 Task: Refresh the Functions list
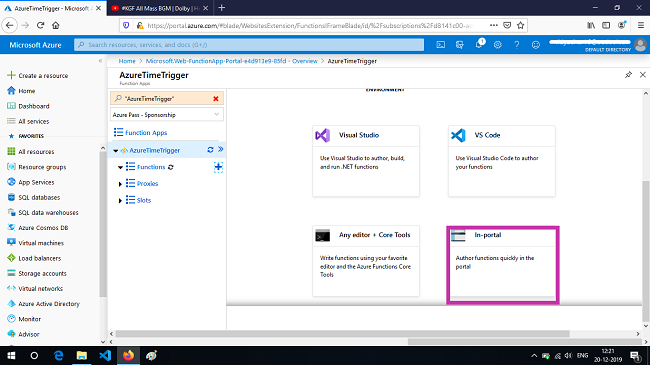tap(171, 167)
